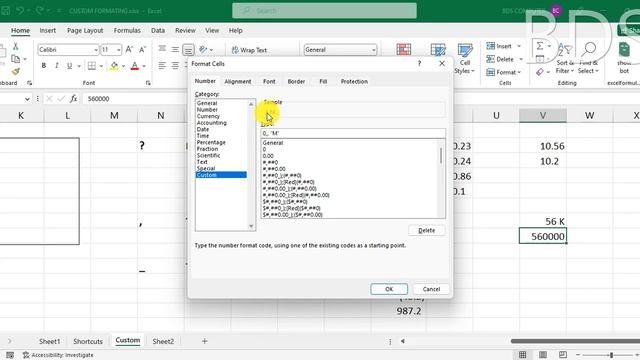
Task: Expand the Insert cells dropdown
Action: pos(519,47)
